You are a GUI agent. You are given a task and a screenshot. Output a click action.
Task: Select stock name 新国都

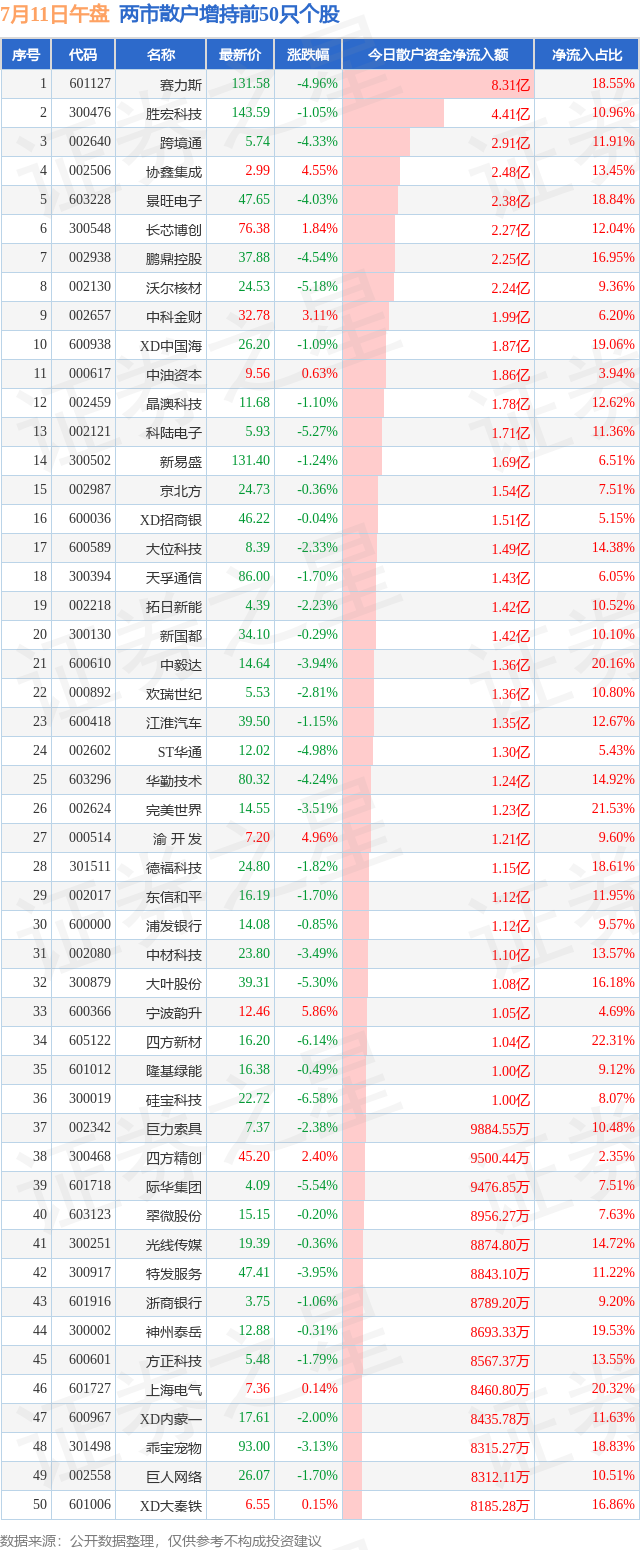(x=181, y=636)
